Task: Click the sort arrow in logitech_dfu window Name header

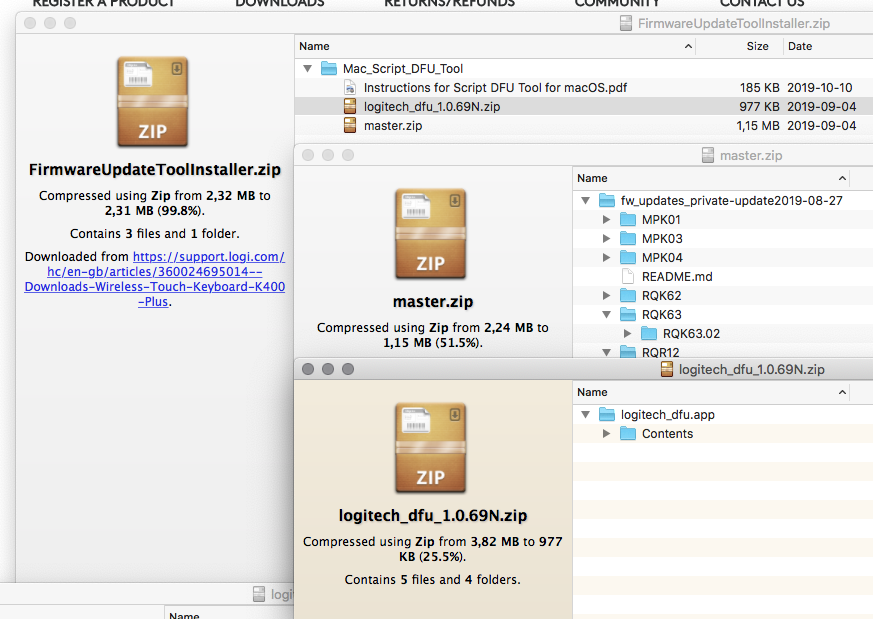Action: point(842,392)
